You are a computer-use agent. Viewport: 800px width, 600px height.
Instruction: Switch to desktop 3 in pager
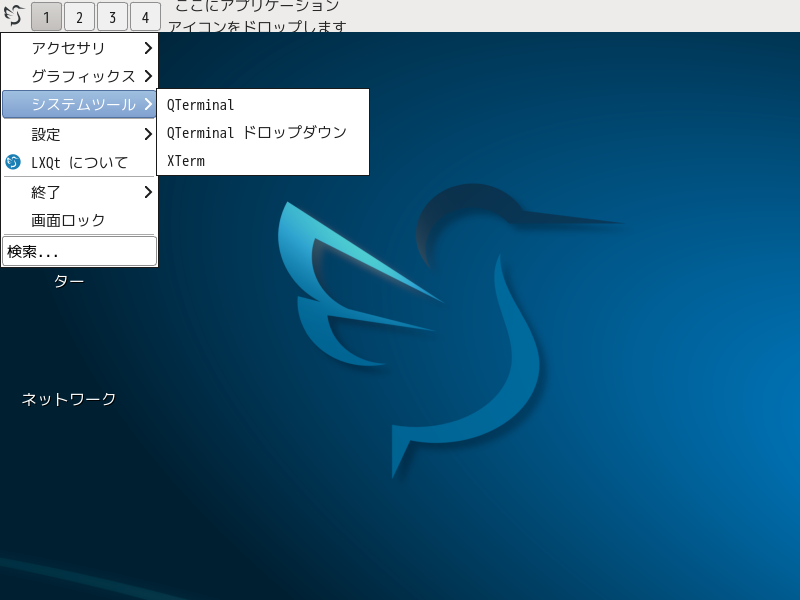112,16
